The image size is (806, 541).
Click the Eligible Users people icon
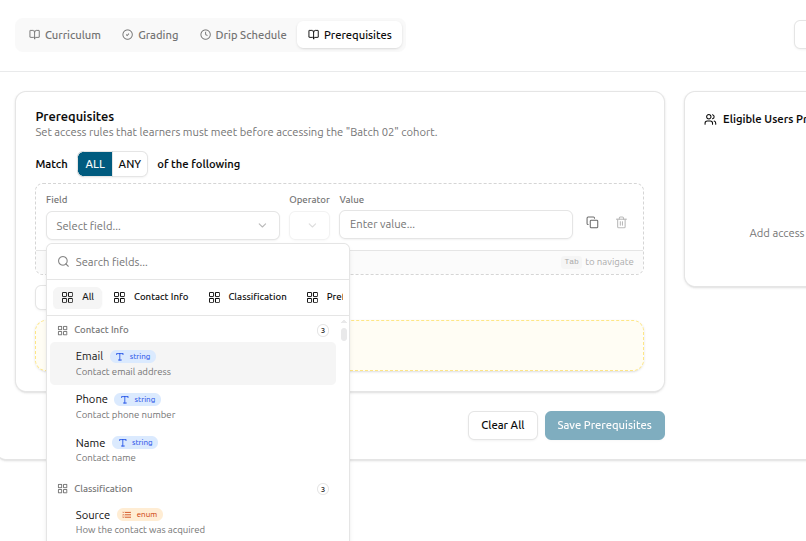pyautogui.click(x=710, y=119)
